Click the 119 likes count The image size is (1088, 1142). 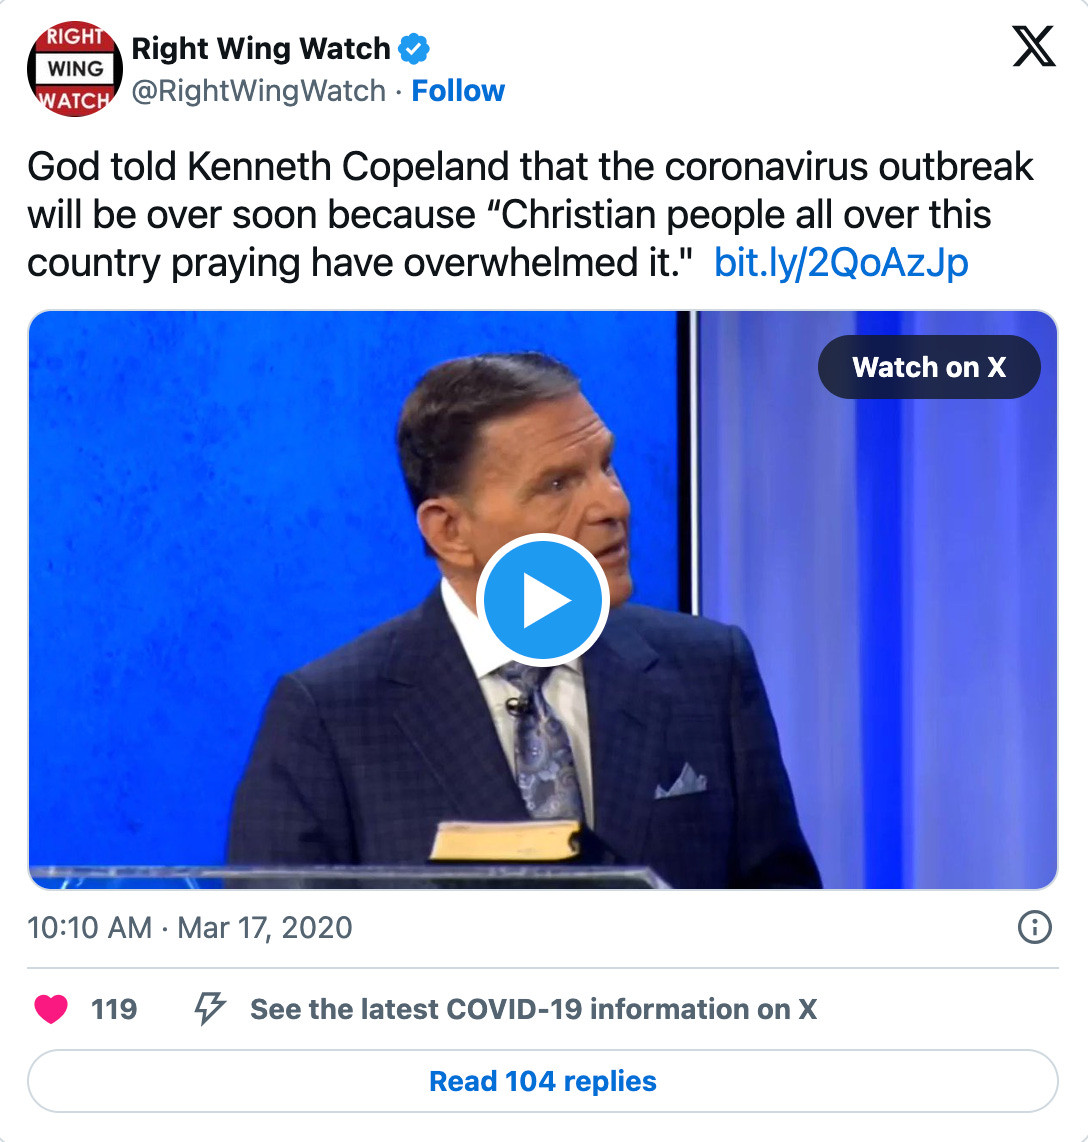coord(114,1009)
